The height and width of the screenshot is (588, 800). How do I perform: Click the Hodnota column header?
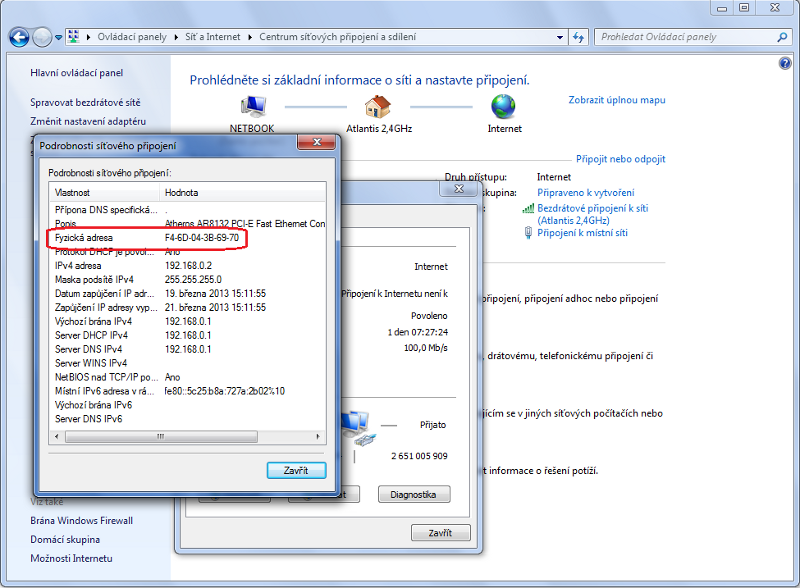coord(242,192)
